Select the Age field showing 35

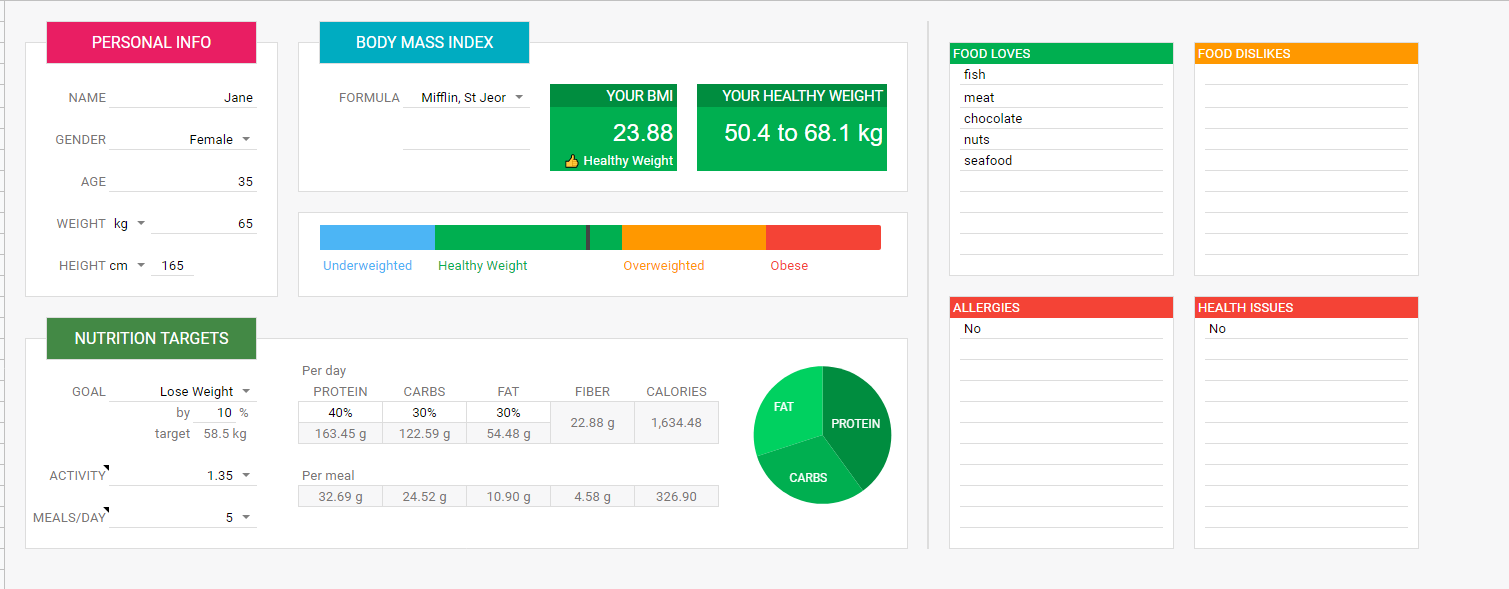[183, 182]
